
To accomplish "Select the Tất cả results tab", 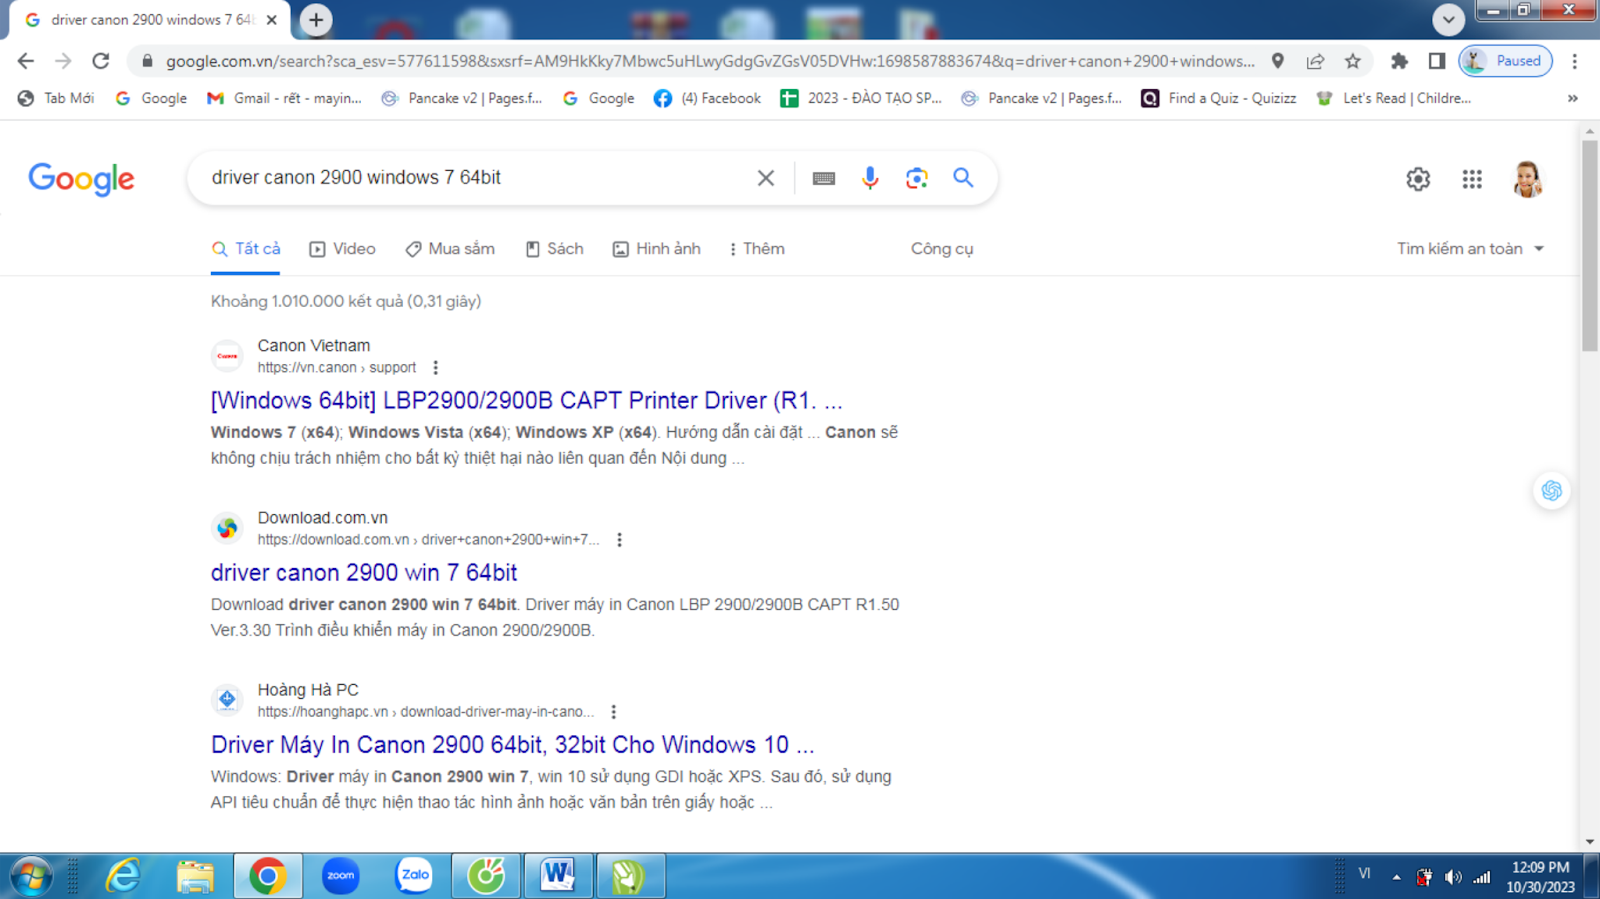I will coord(246,249).
